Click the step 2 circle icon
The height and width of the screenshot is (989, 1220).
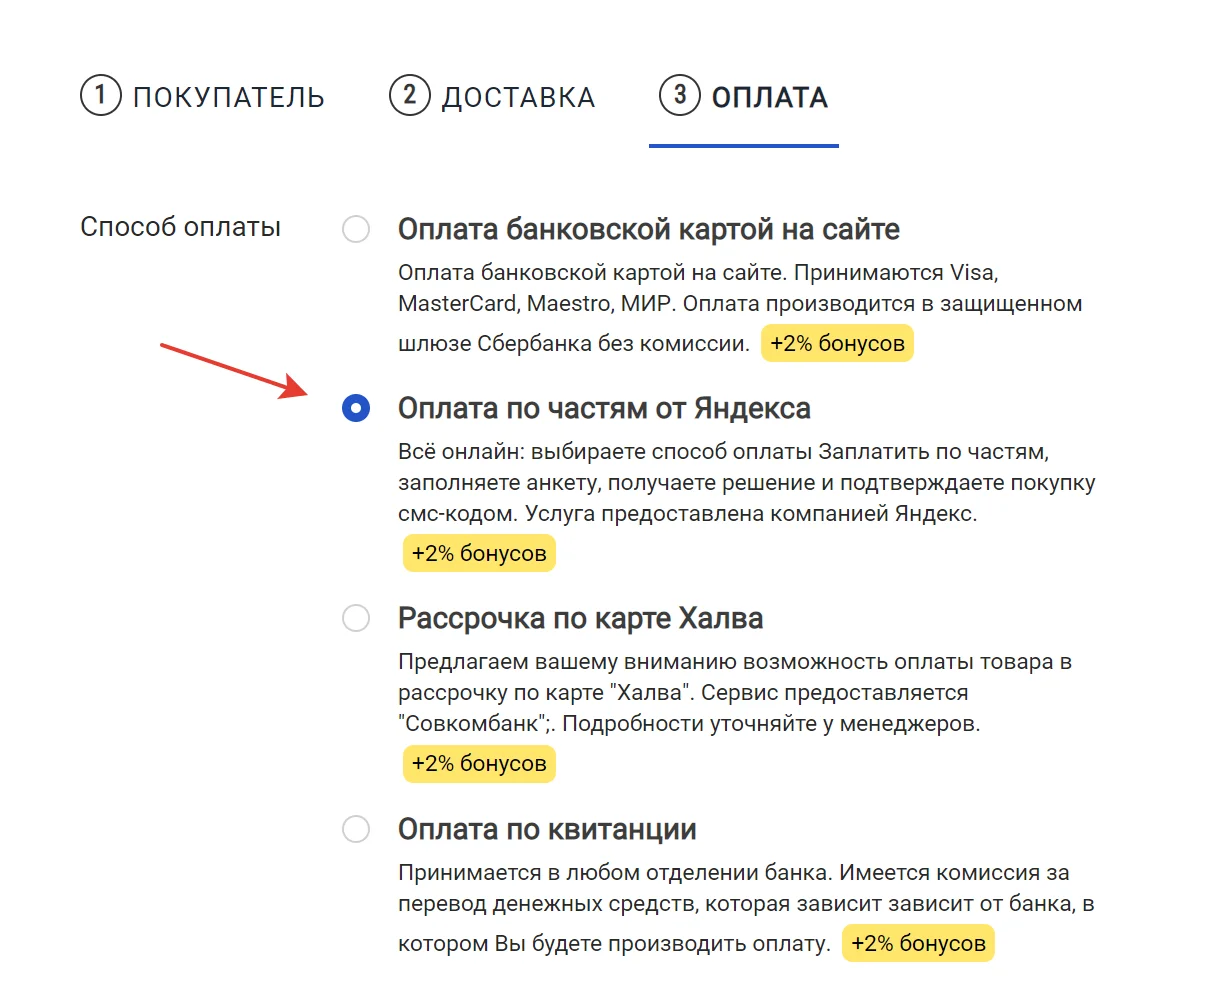tap(409, 96)
